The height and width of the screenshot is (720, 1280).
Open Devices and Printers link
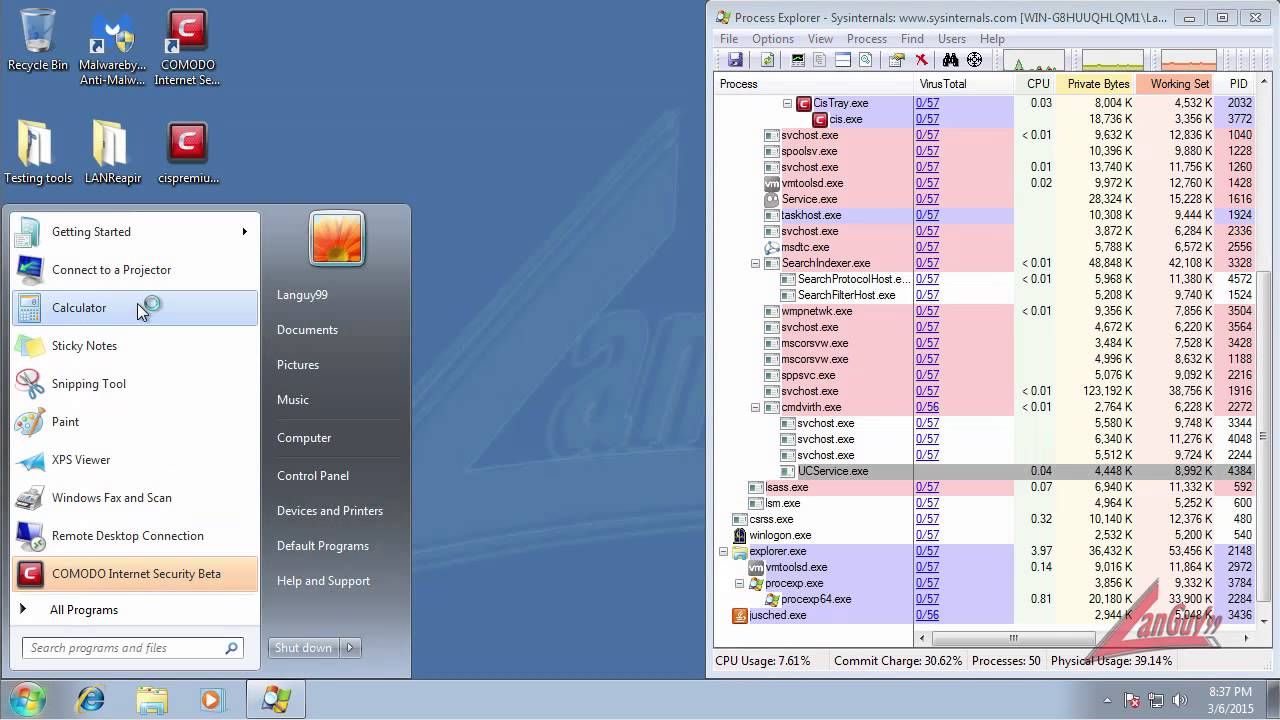330,511
